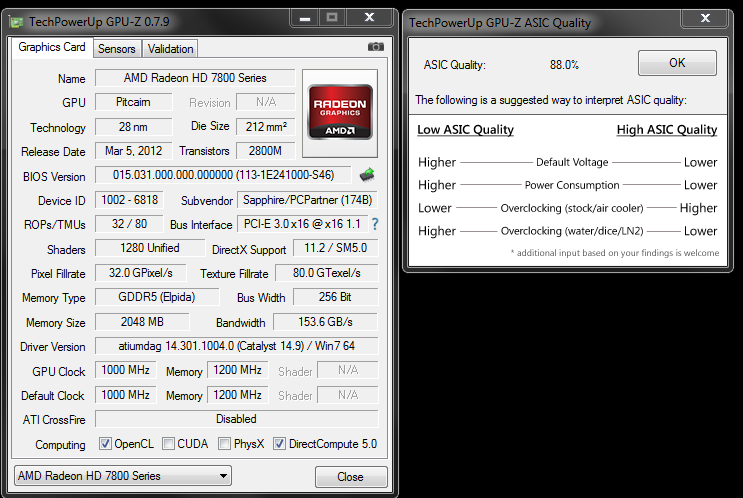The image size is (743, 498).
Task: Click OK in the ASIC Quality window
Action: coord(677,63)
